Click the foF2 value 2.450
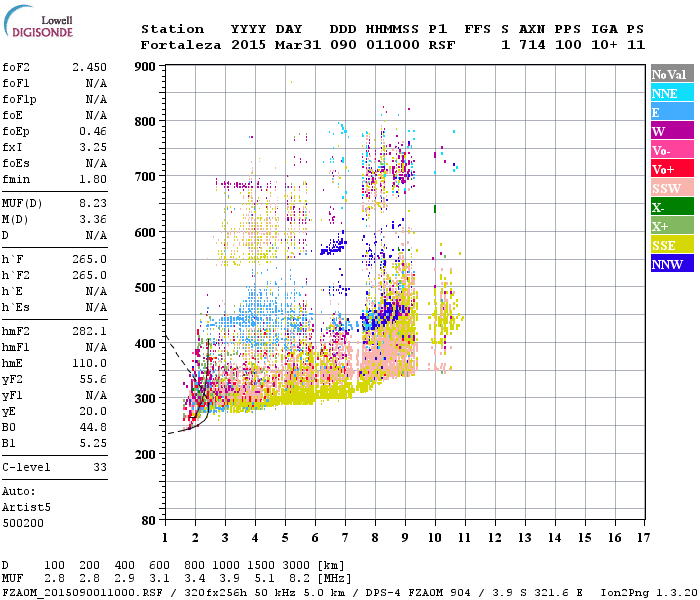Screen dimensions: 700x600 [89, 66]
